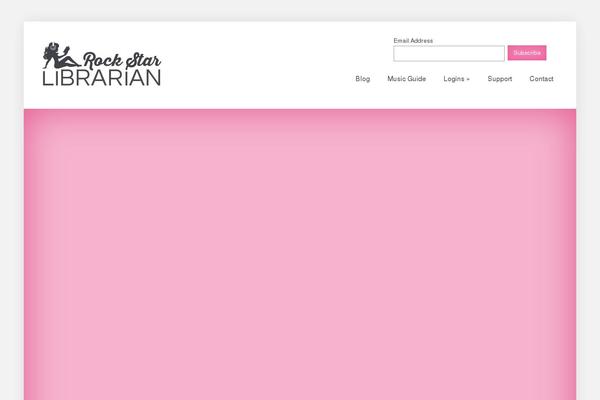Click the pink Subscribe button
This screenshot has height=400, width=600.
[x=527, y=53]
